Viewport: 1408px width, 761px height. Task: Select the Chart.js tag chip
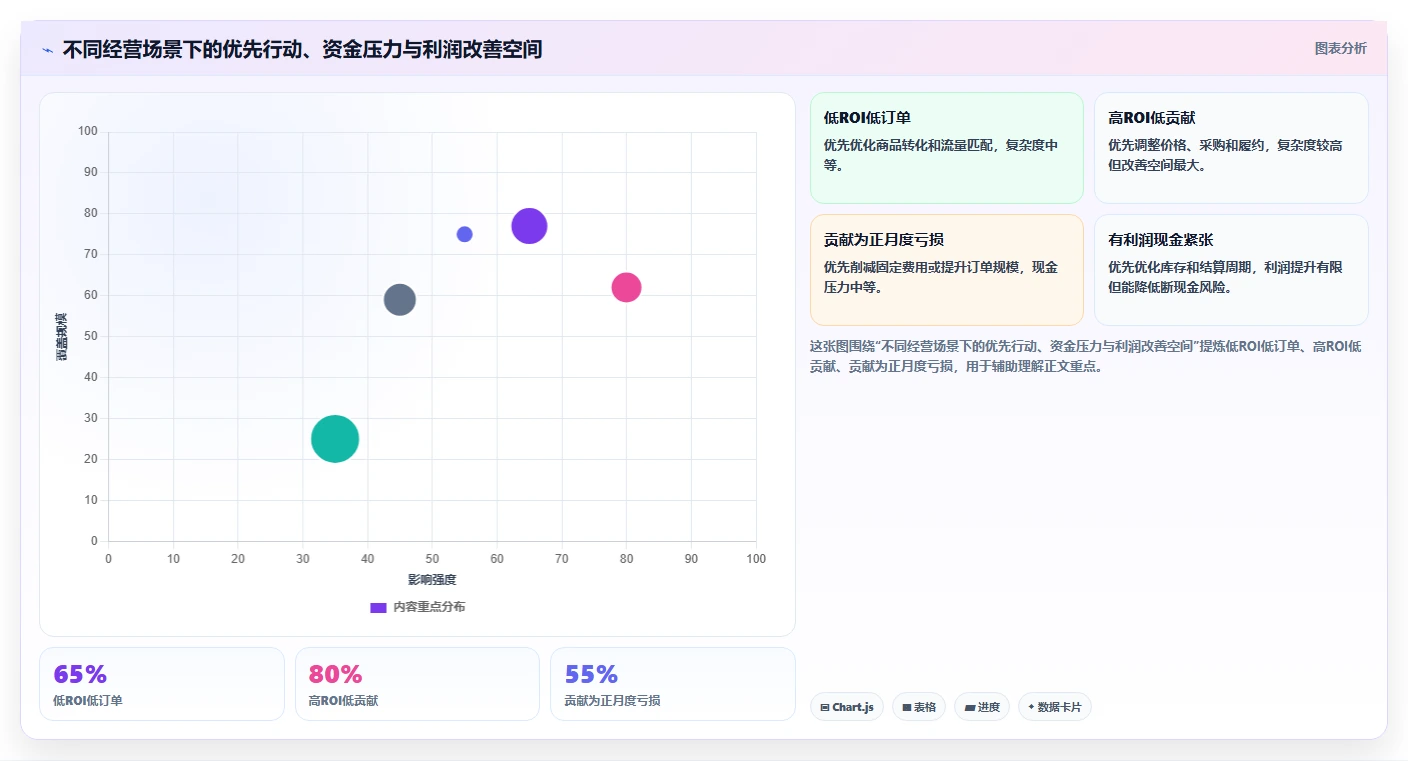pos(847,707)
